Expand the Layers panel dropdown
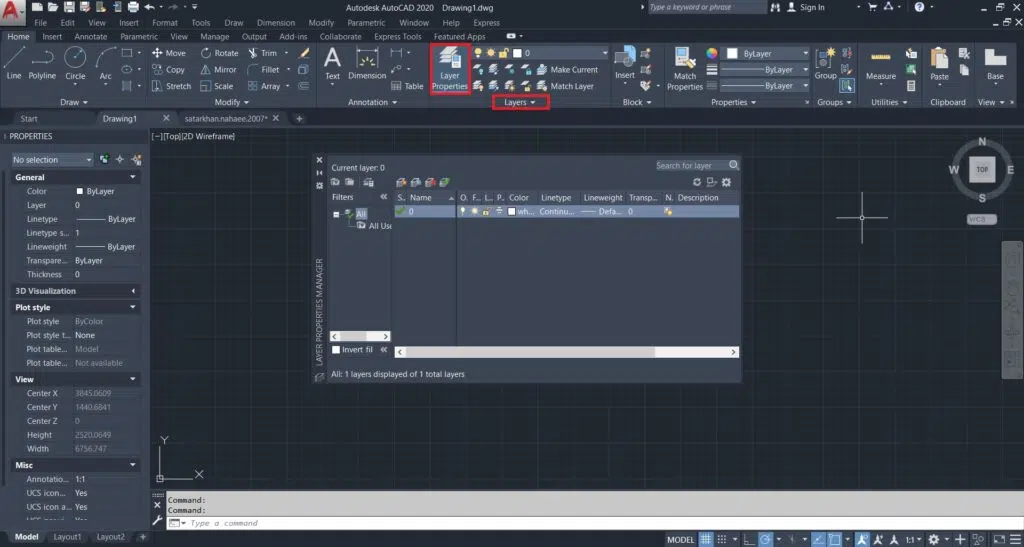The image size is (1024, 547). [521, 102]
